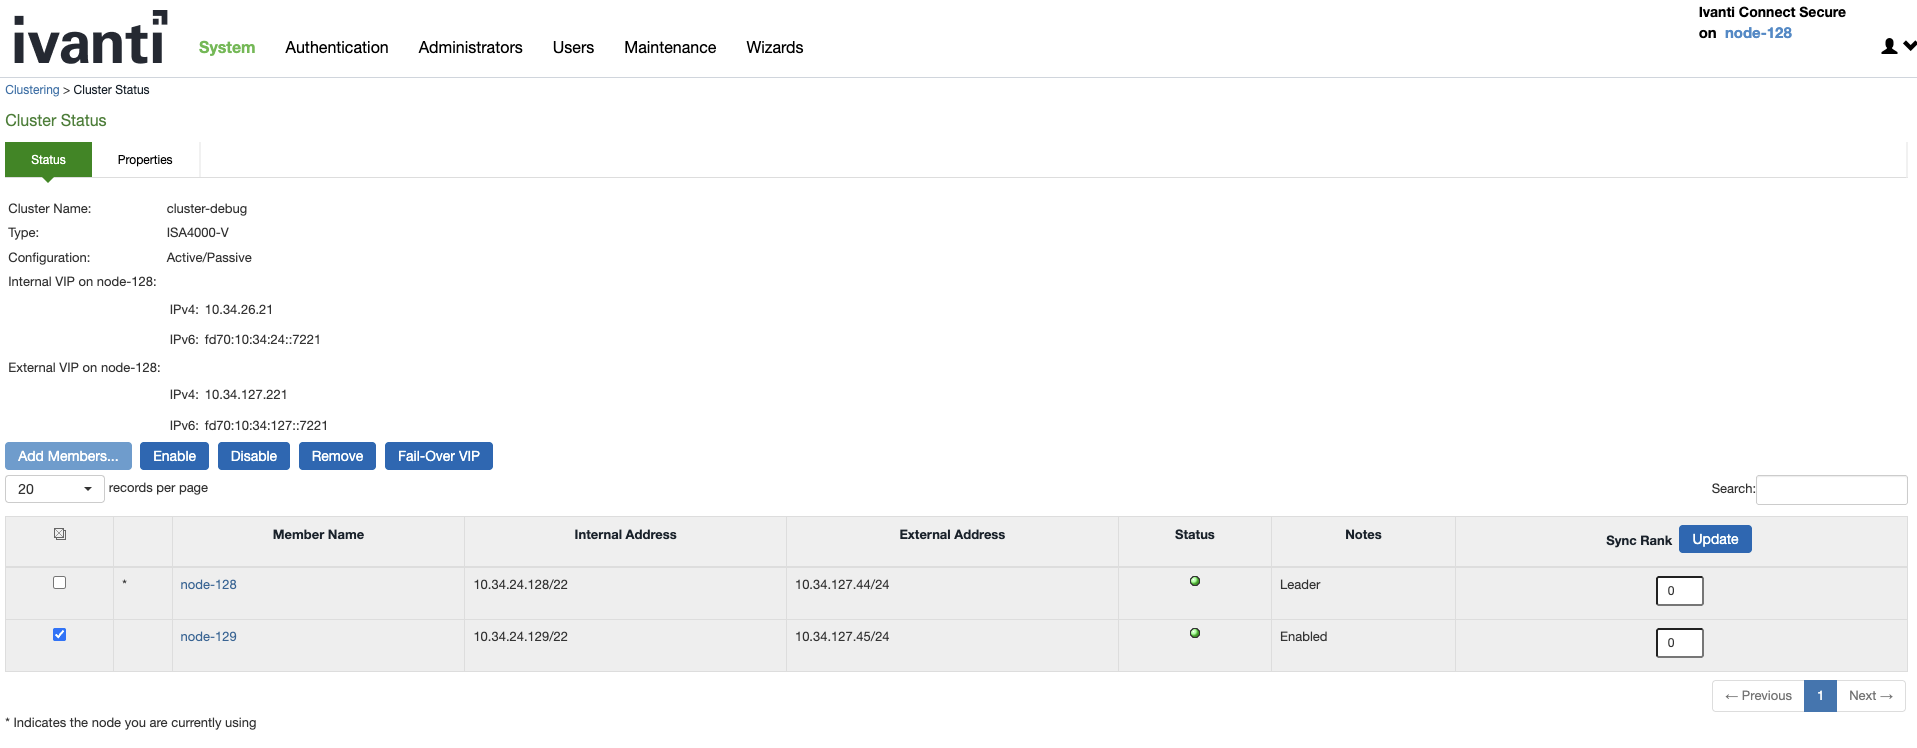Viewport: 1917px width, 748px height.
Task: Check the node-128 row checkbox
Action: (x=60, y=583)
